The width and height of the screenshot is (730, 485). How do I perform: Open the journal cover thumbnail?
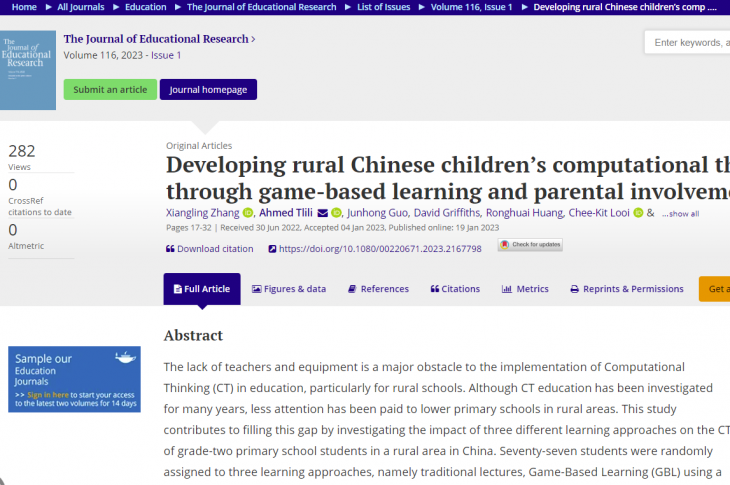tap(28, 70)
